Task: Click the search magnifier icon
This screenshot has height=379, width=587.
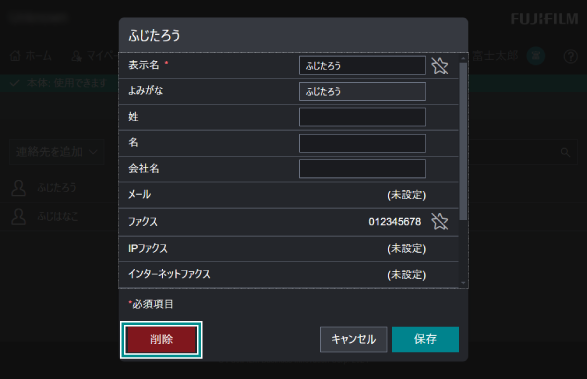Action: [565, 152]
